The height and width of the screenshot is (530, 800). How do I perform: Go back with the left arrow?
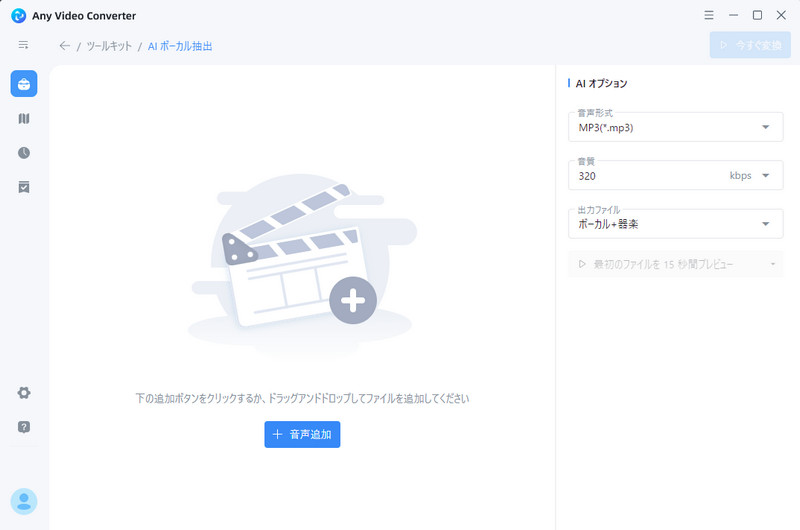[64, 46]
